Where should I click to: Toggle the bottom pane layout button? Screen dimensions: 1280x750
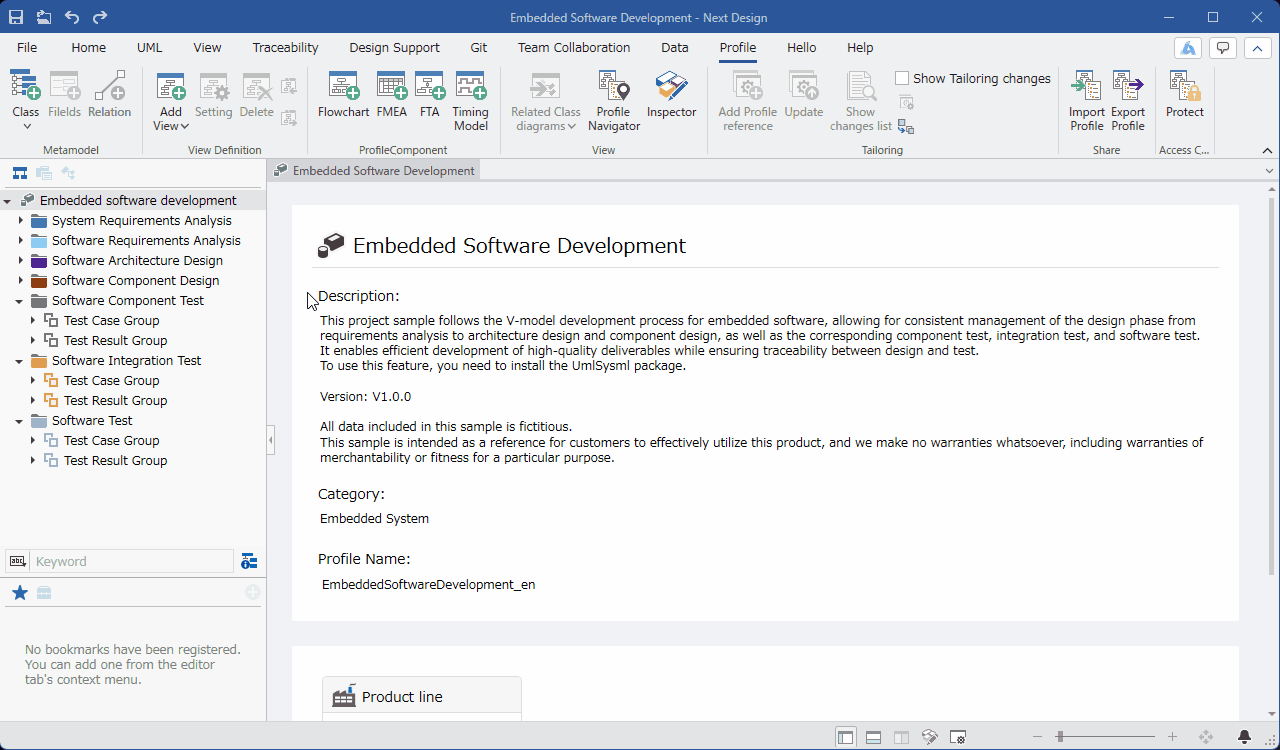[873, 737]
